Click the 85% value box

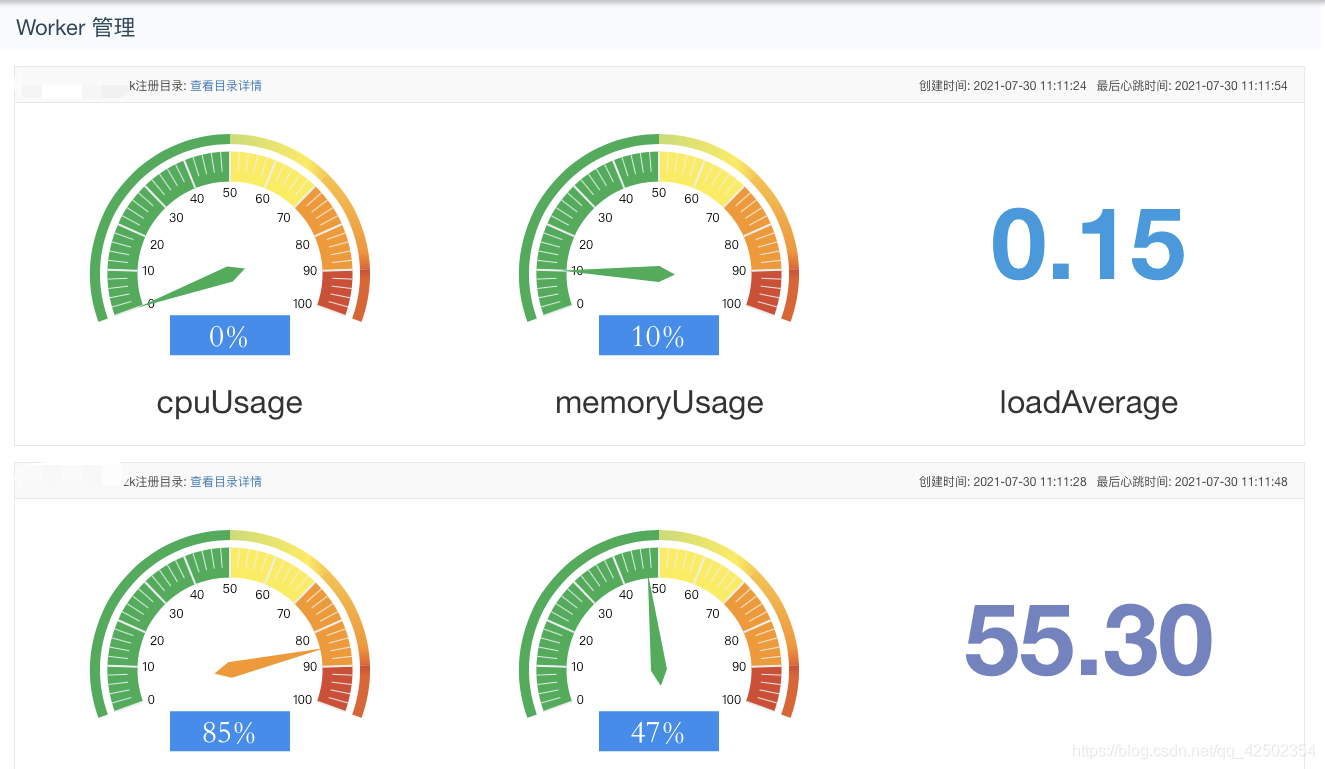[x=230, y=732]
